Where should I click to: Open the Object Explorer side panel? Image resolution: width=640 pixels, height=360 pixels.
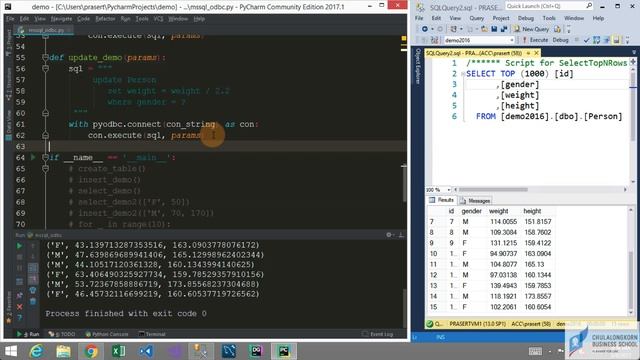pyautogui.click(x=418, y=66)
